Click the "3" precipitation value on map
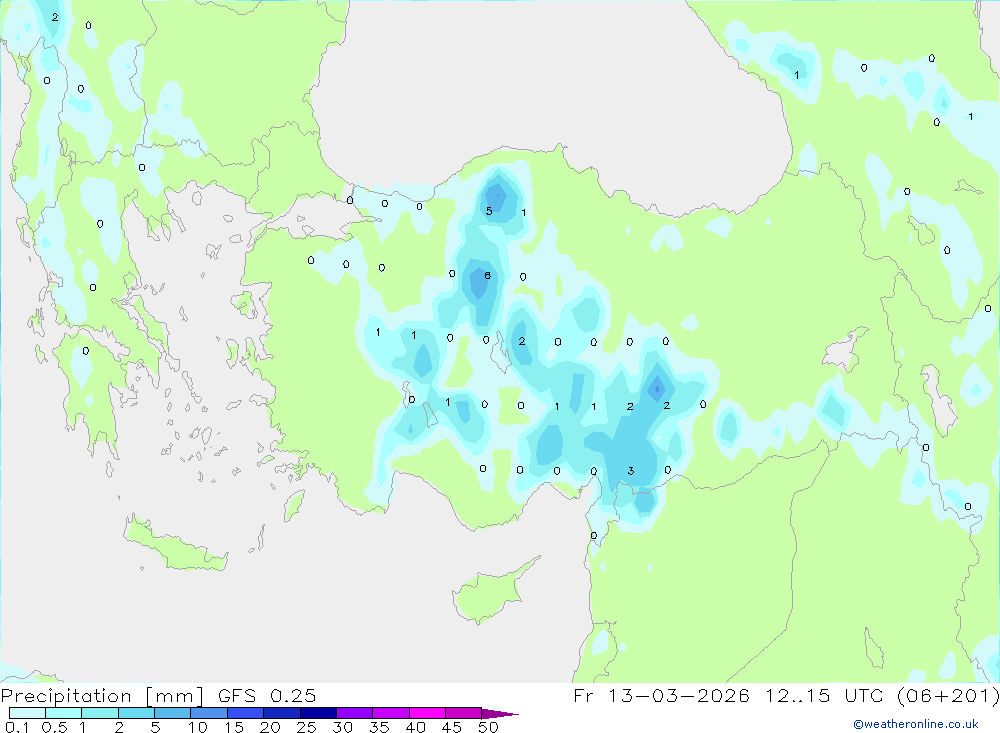This screenshot has height=733, width=1000. point(631,471)
